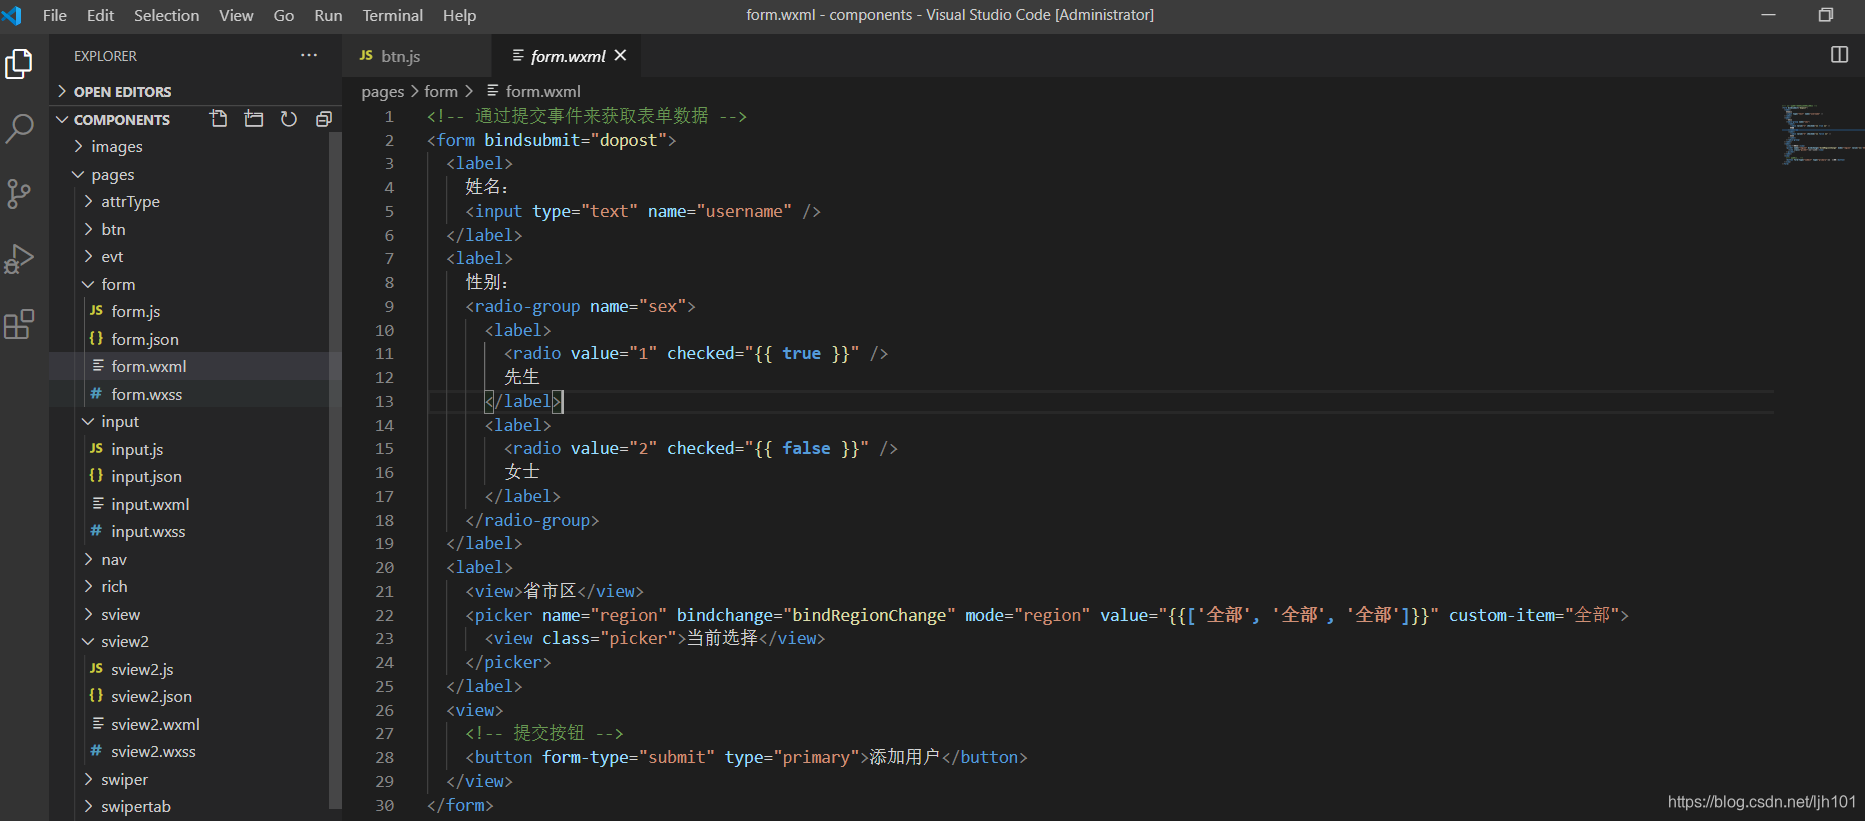Collapse all folders in Explorer

pos(323,119)
